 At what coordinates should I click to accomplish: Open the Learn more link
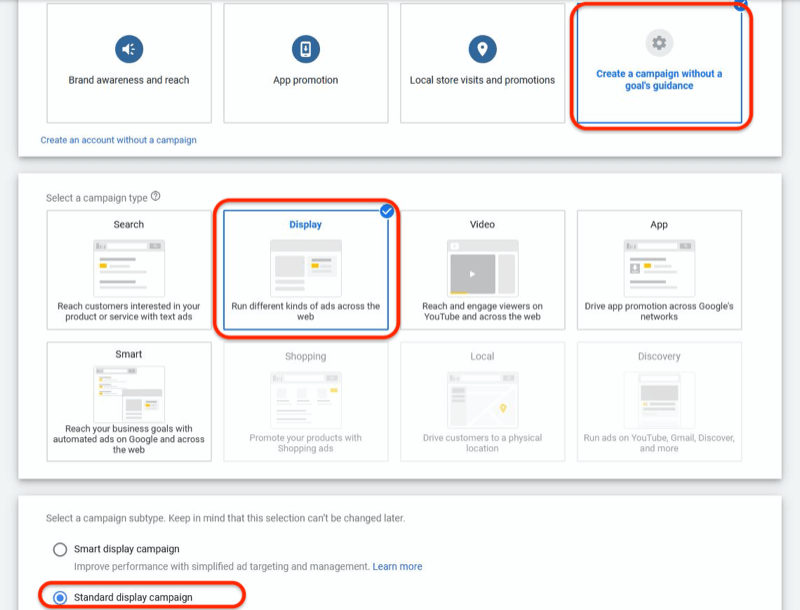coord(397,566)
